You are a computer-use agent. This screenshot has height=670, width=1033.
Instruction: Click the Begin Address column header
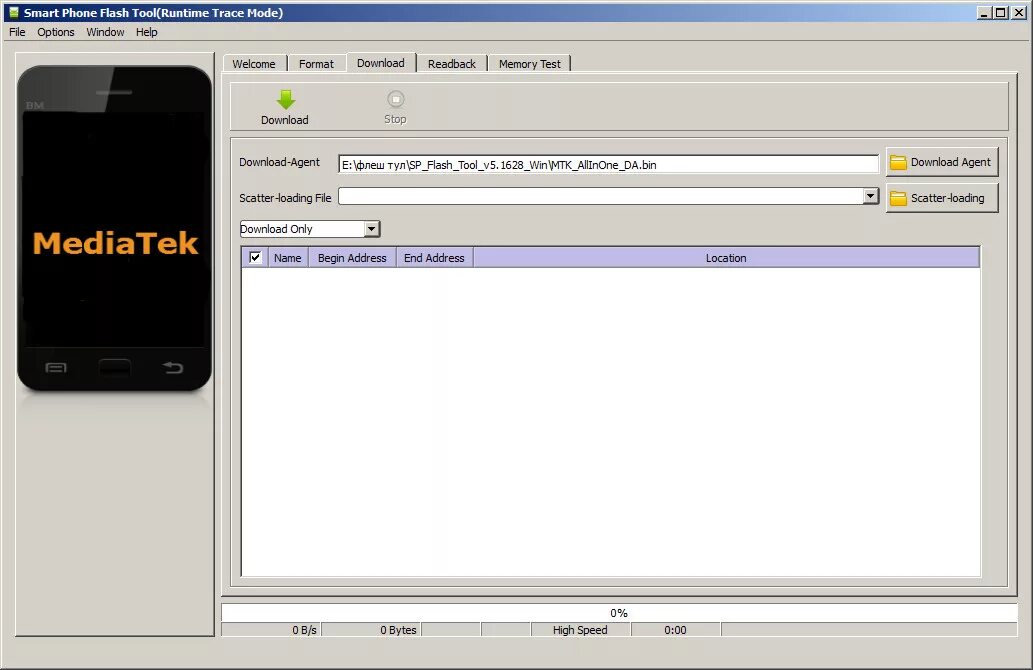(352, 258)
